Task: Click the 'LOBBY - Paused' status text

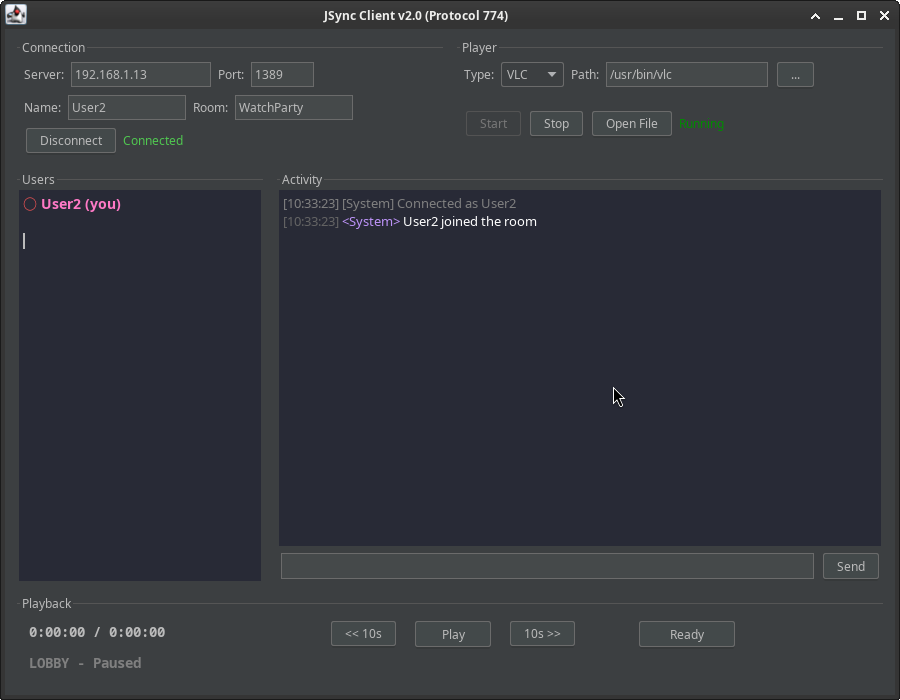Action: tap(85, 663)
